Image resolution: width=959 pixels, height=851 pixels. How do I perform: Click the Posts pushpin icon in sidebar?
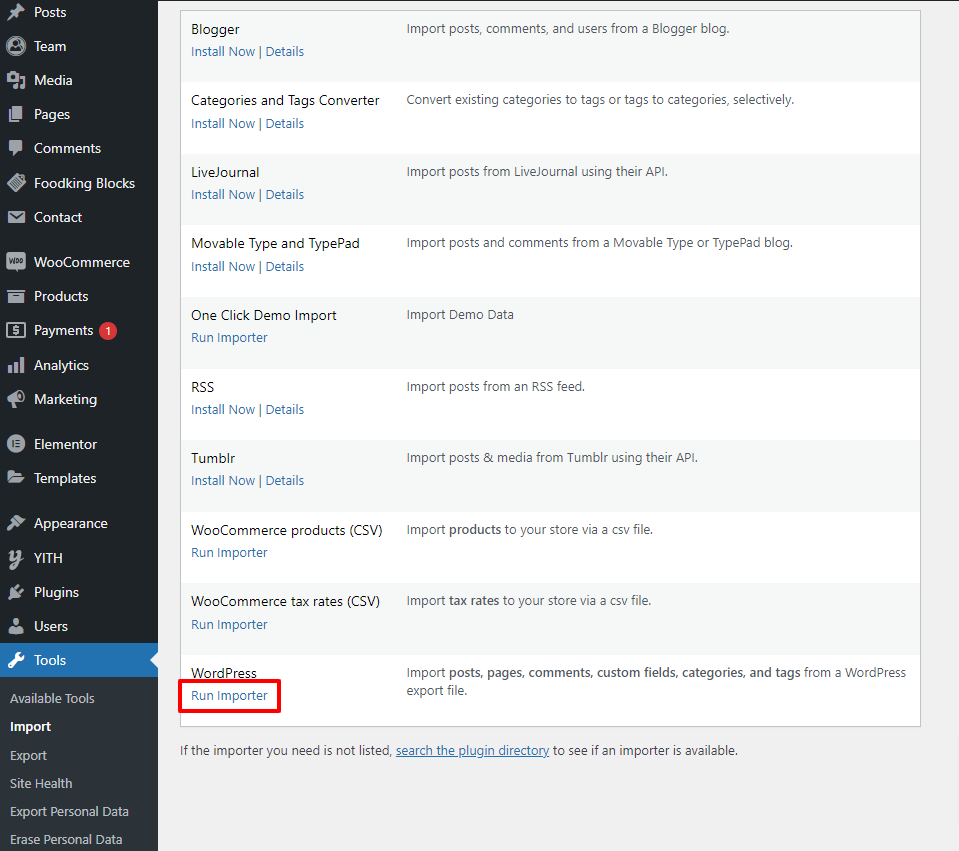(16, 12)
